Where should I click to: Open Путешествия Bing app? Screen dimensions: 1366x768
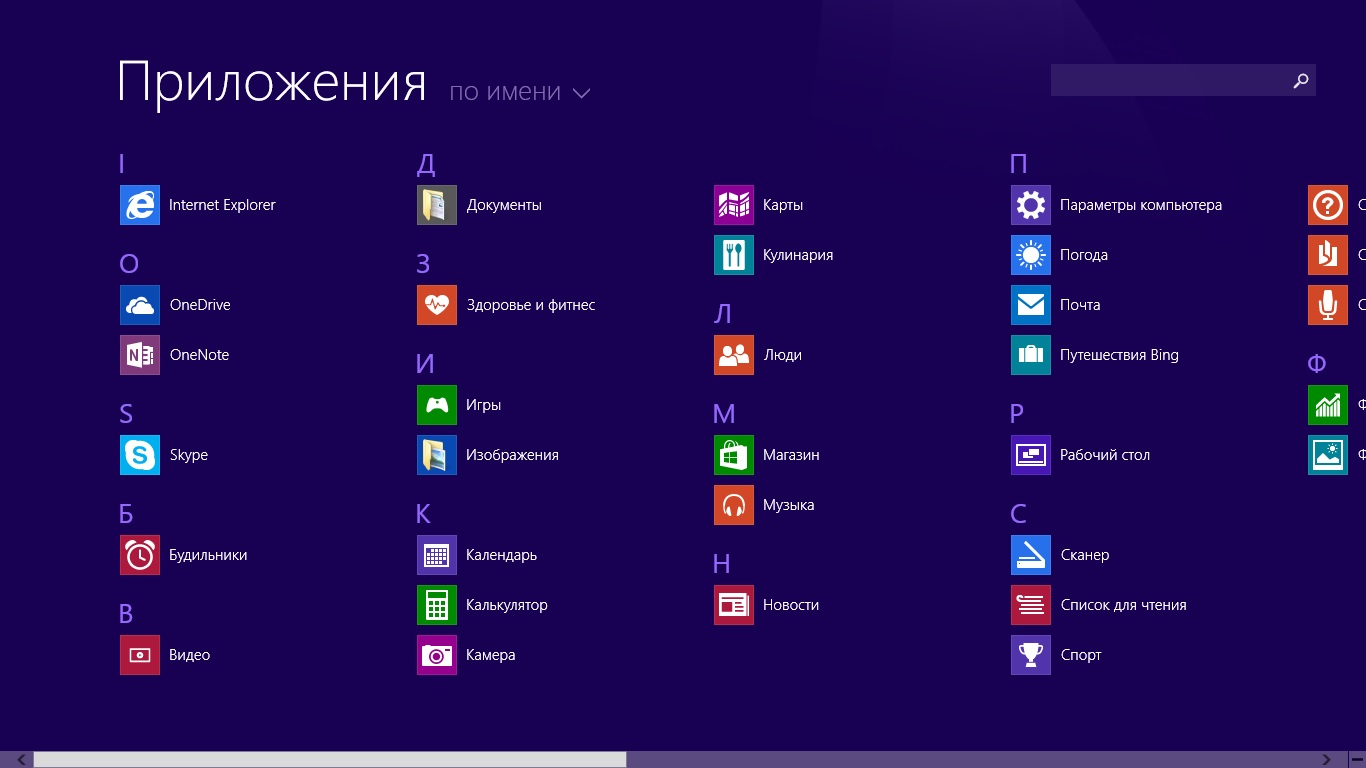(1096, 355)
